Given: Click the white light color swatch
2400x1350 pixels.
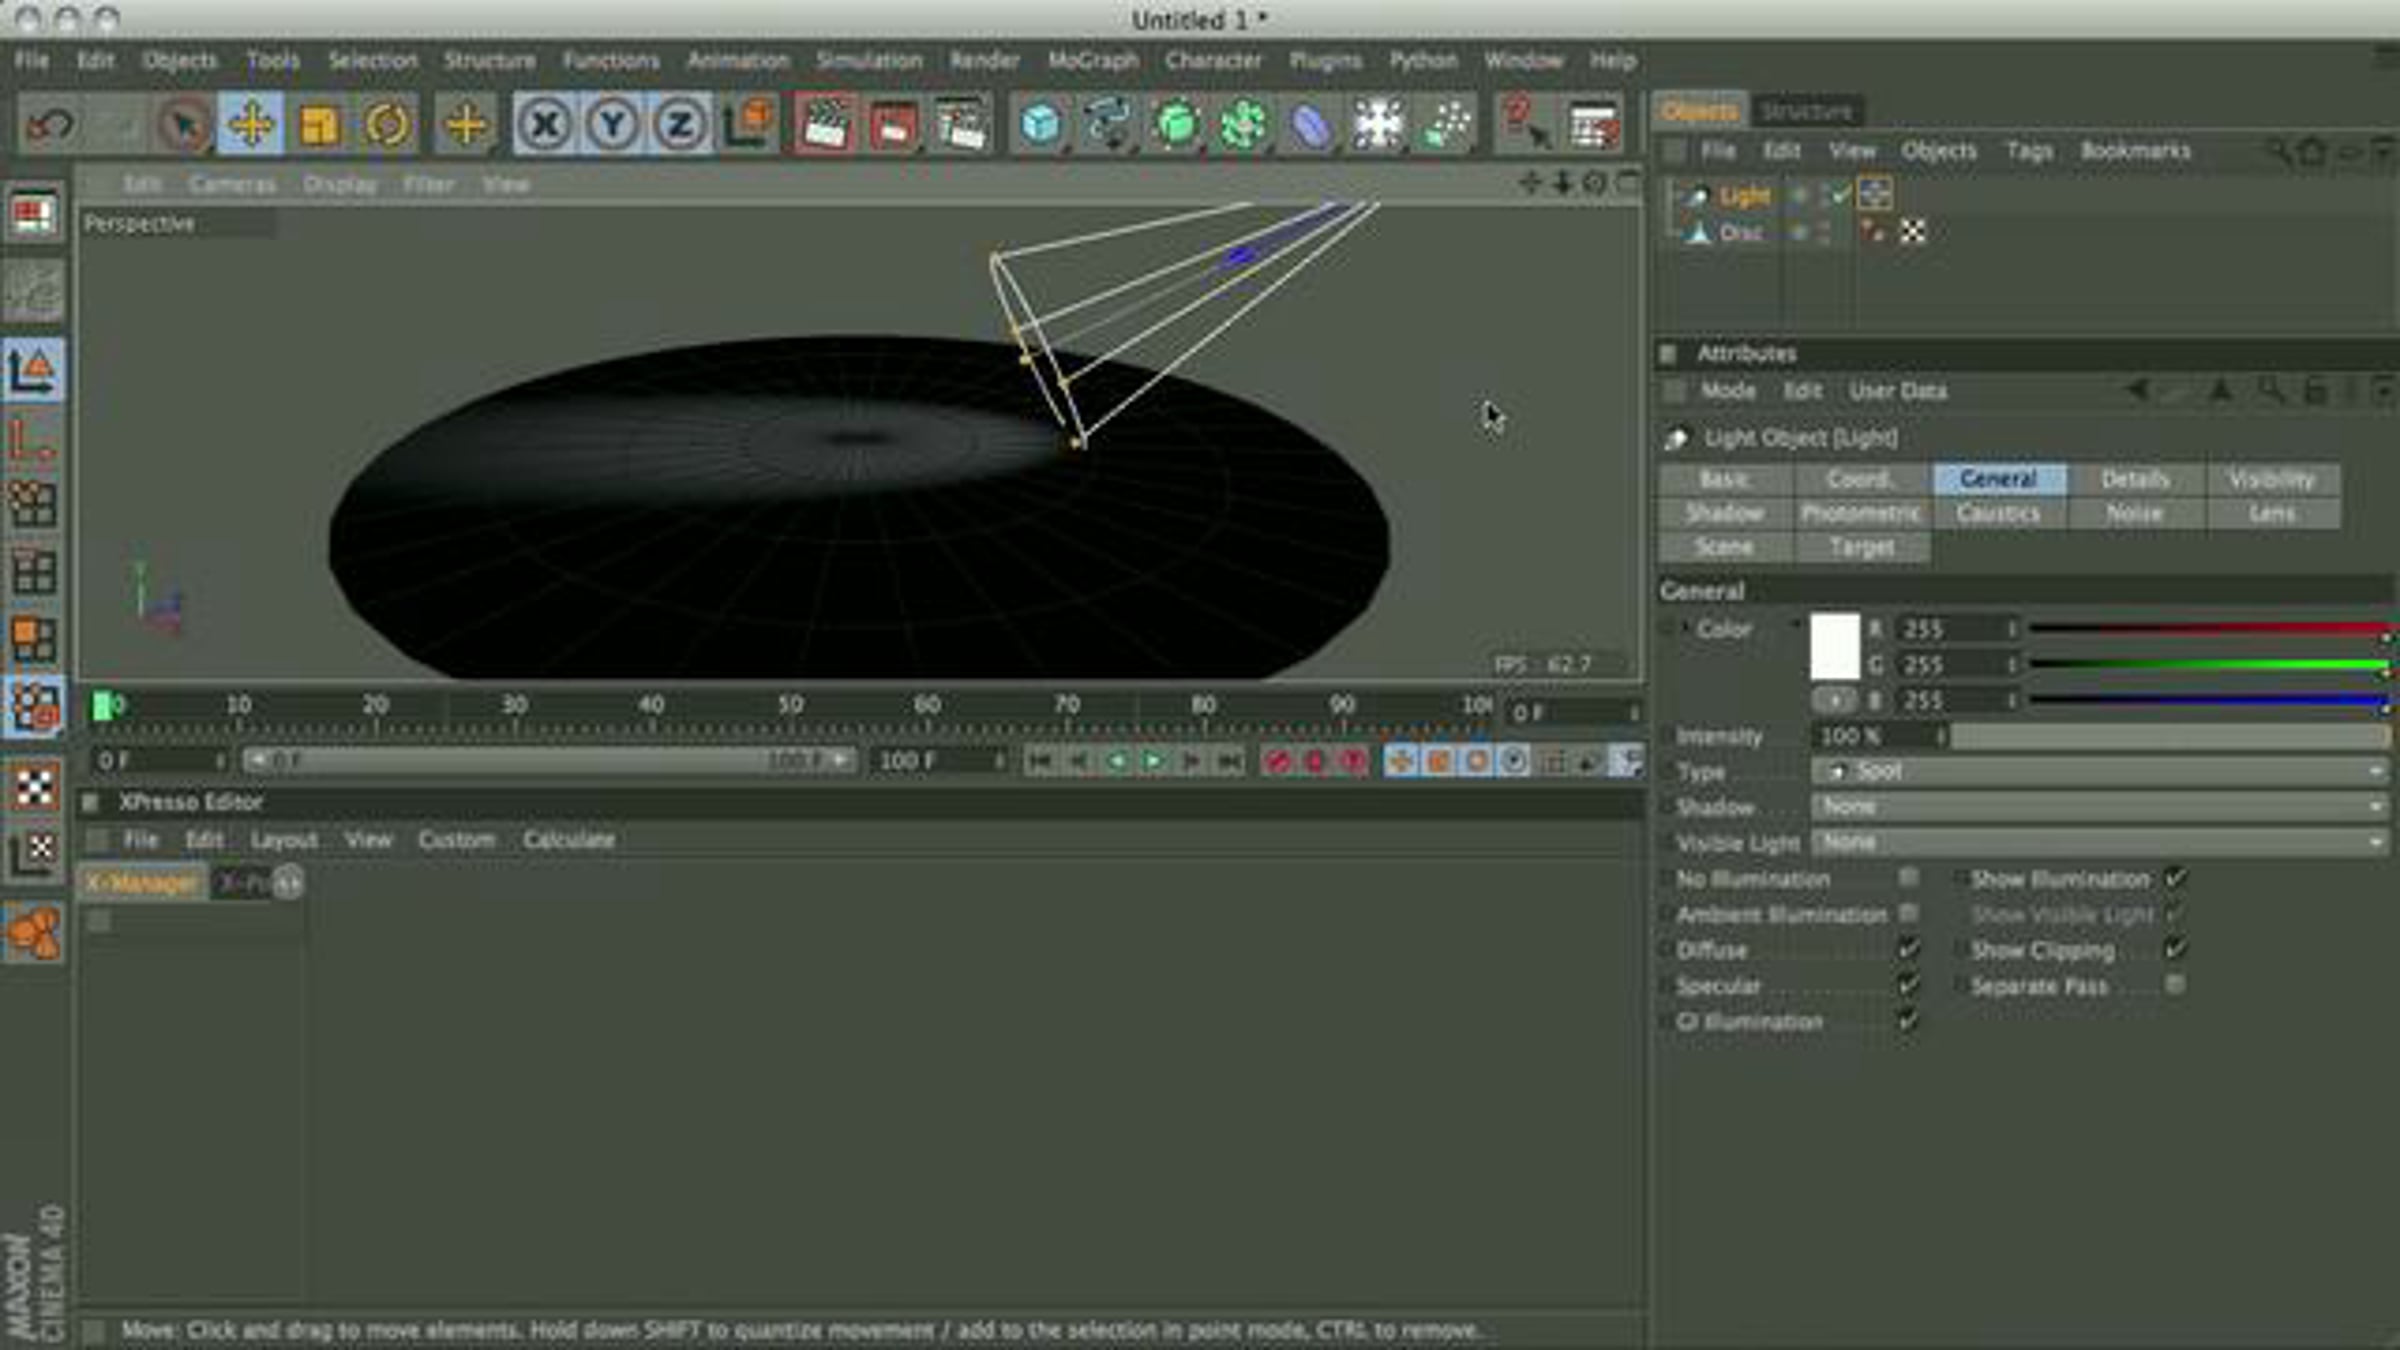Looking at the screenshot, I should 1835,647.
